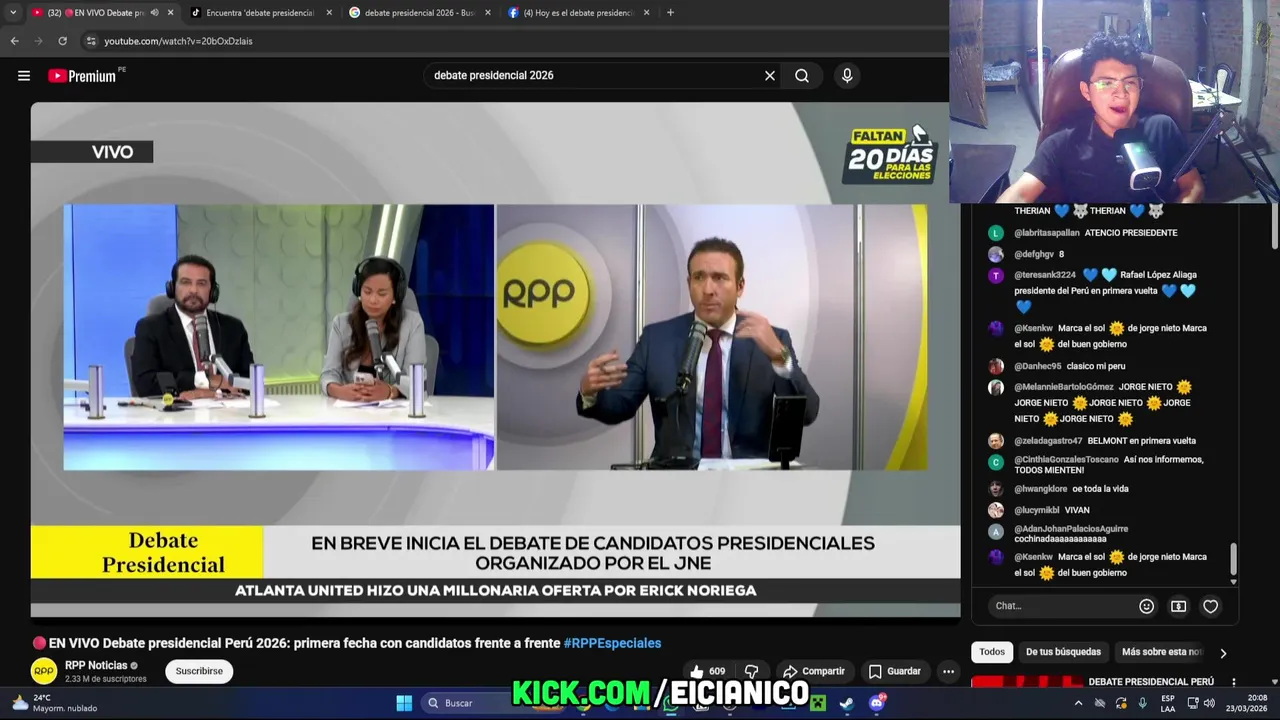The width and height of the screenshot is (1280, 720).
Task: Open the tab search dropdown arrow
Action: point(13,13)
